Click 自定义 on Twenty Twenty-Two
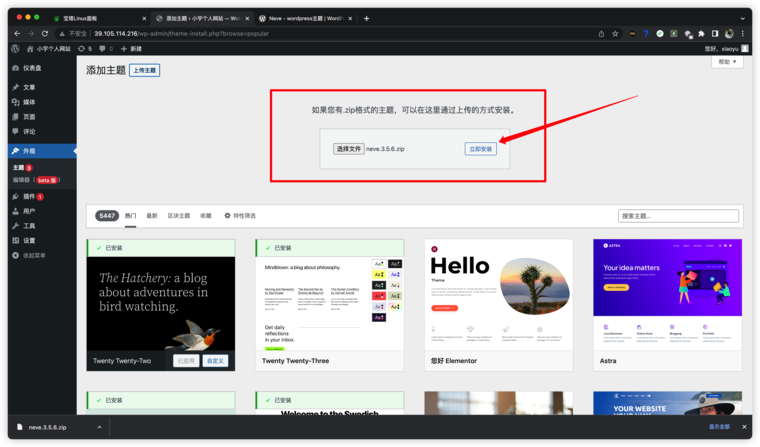This screenshot has height=447, width=760. (215, 361)
